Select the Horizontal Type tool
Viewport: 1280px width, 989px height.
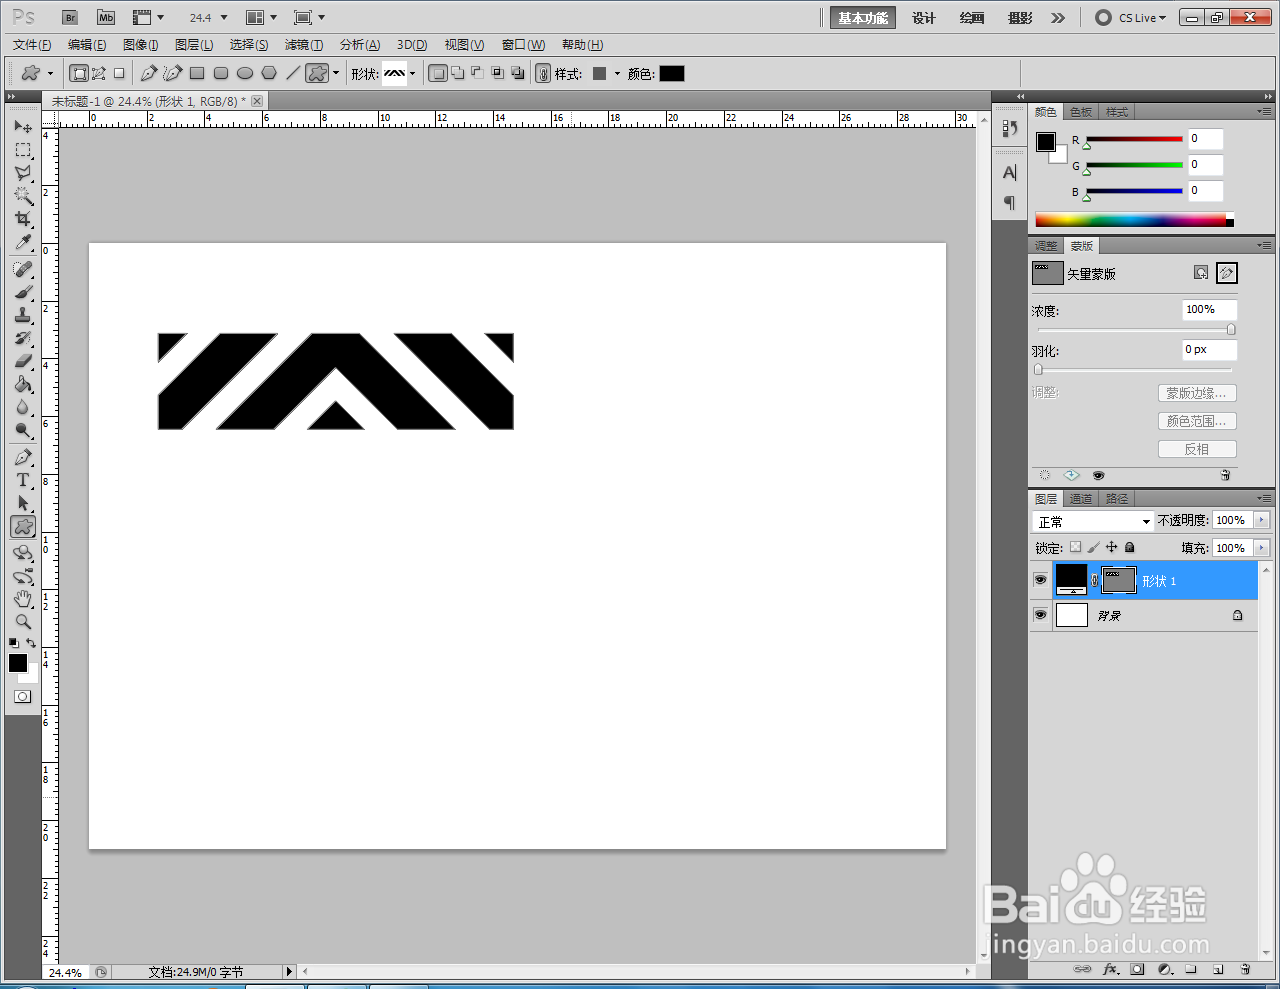tap(23, 480)
